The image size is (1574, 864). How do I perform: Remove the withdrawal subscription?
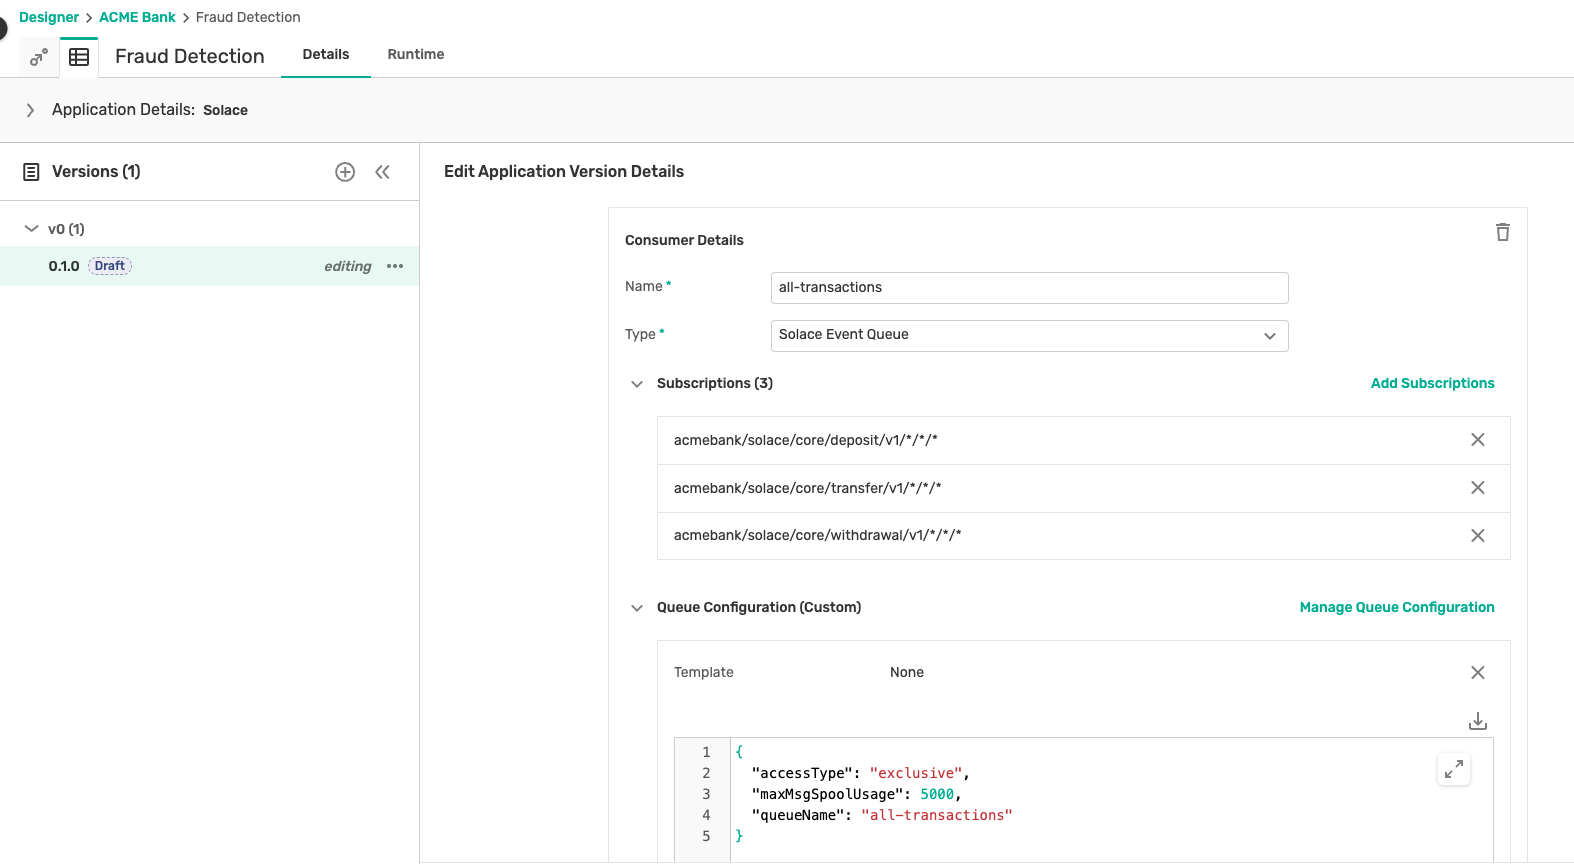coord(1477,536)
